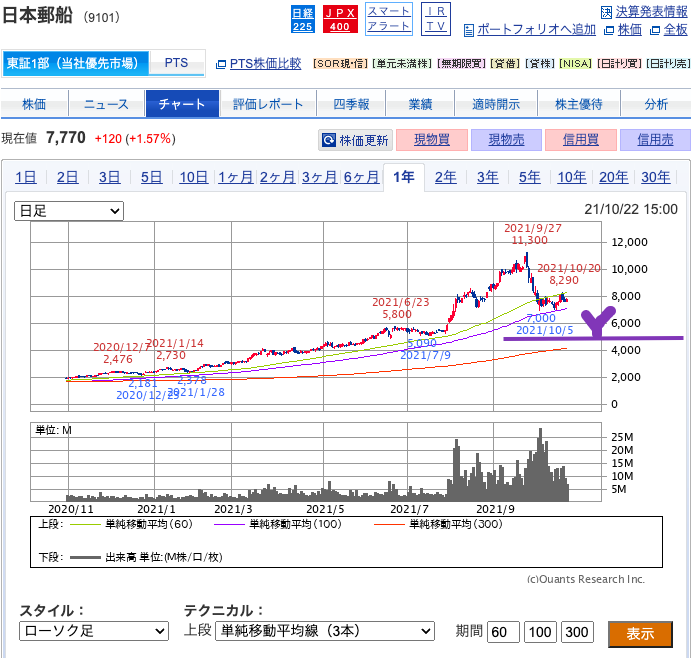
Task: Click the JPX 400 badge icon
Action: pyautogui.click(x=340, y=20)
